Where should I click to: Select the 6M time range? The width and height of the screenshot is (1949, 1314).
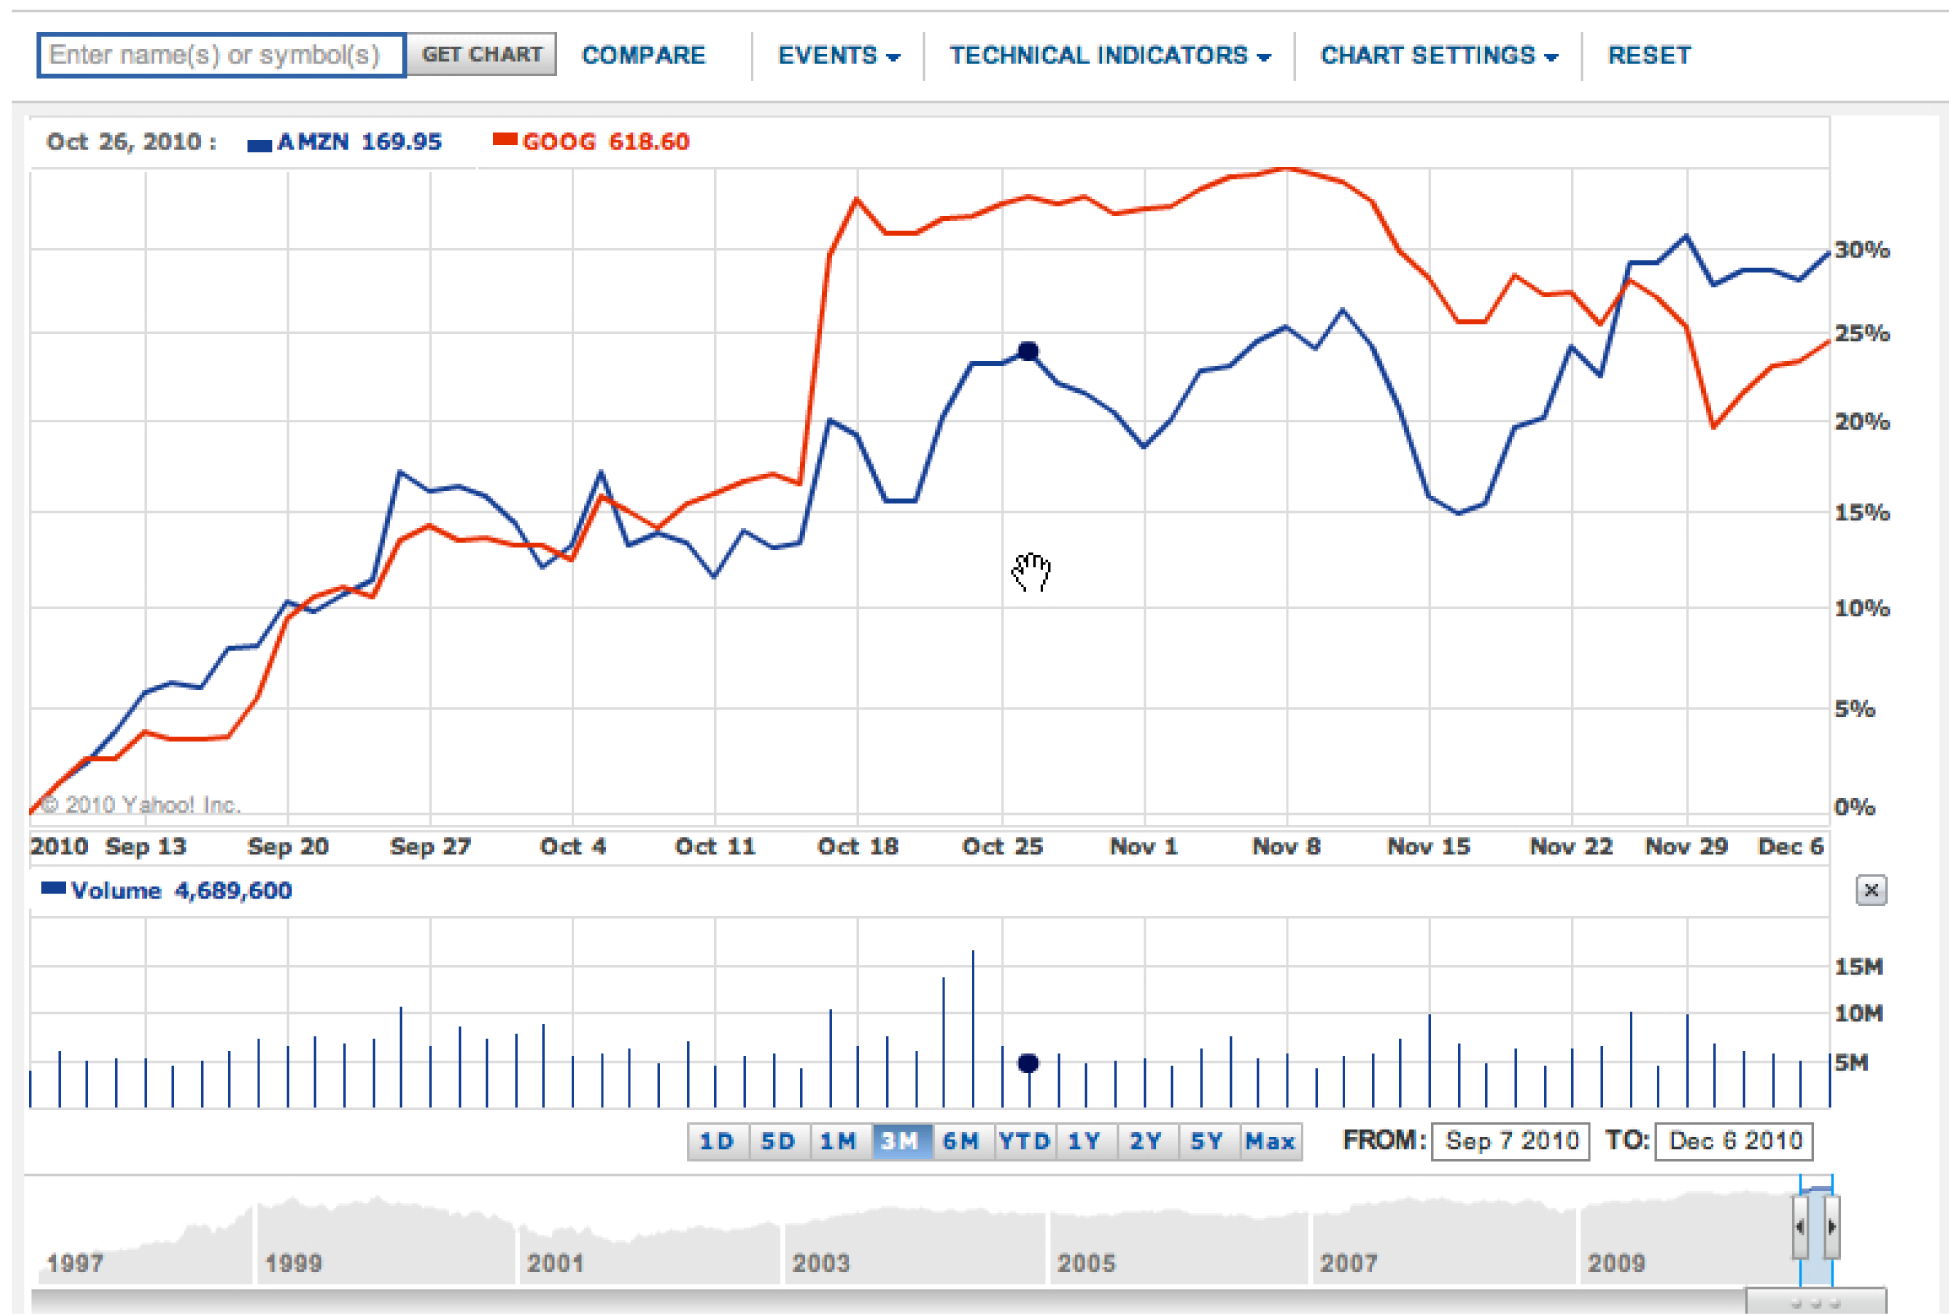pos(961,1141)
